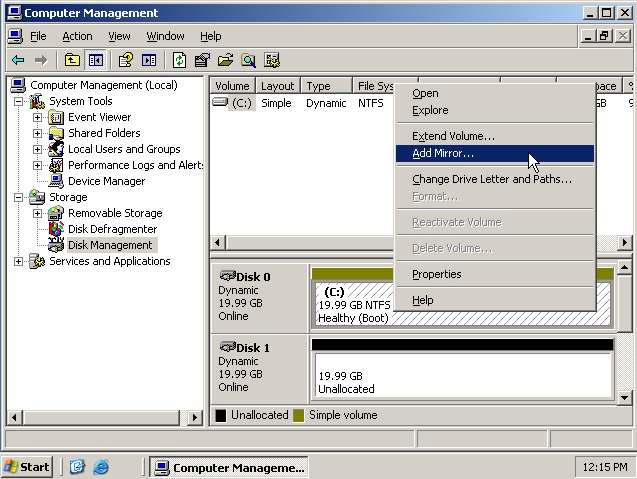Viewport: 637px width, 479px height.
Task: Select Computer Management (Local) root node
Action: point(104,85)
